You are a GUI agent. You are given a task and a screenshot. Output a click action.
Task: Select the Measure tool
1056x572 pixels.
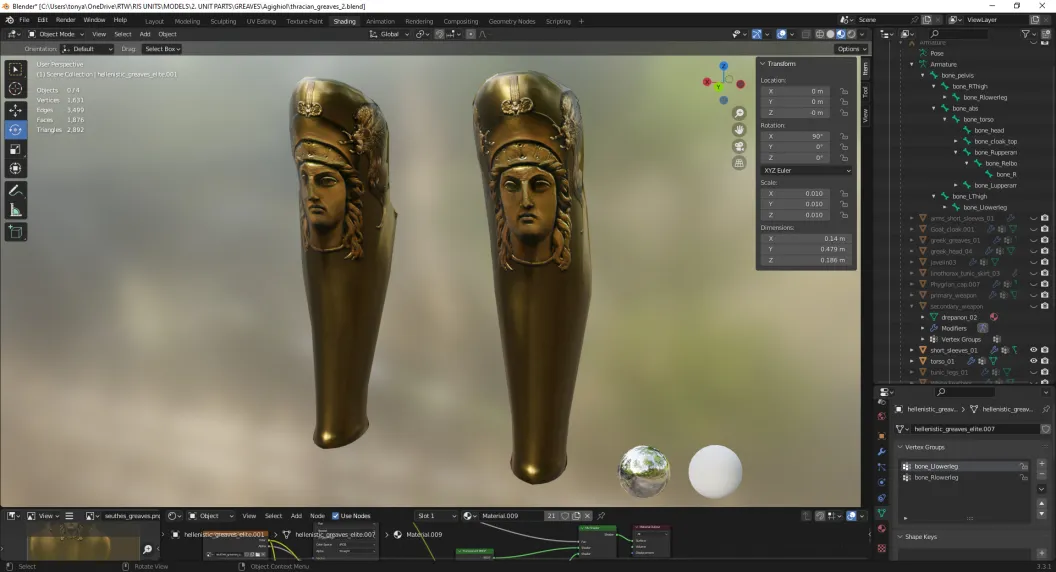click(15, 210)
